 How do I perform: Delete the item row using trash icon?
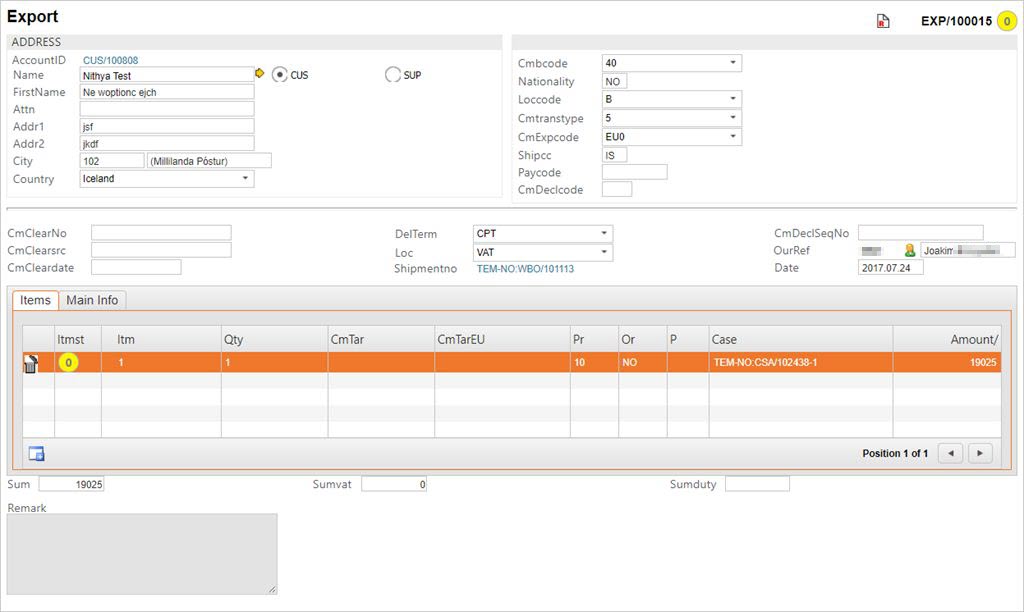[31, 363]
